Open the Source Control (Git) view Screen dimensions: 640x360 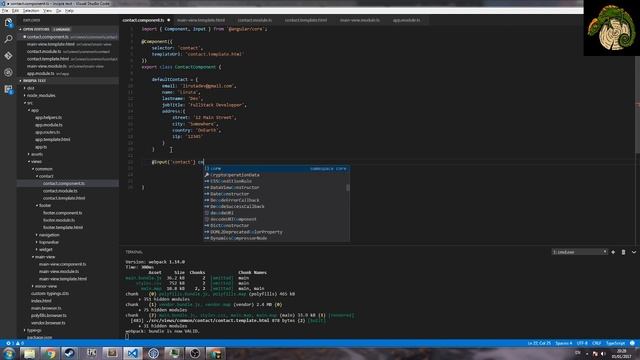pos(8,56)
